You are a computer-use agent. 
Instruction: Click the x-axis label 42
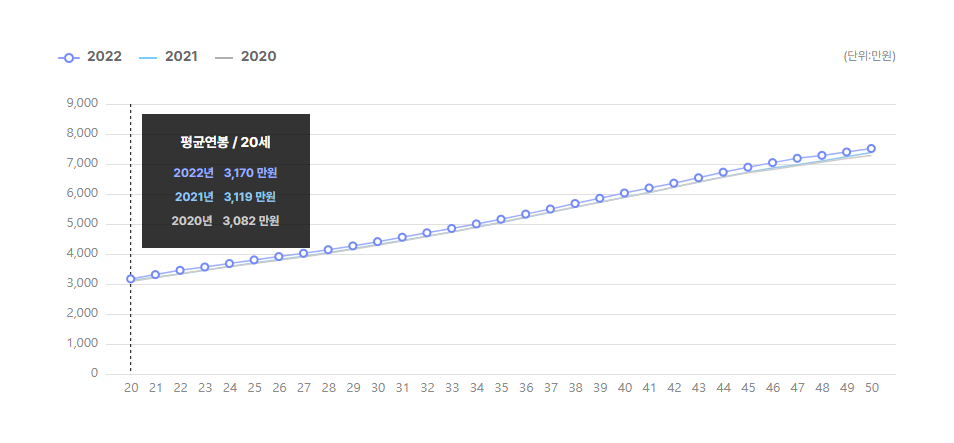tap(674, 388)
